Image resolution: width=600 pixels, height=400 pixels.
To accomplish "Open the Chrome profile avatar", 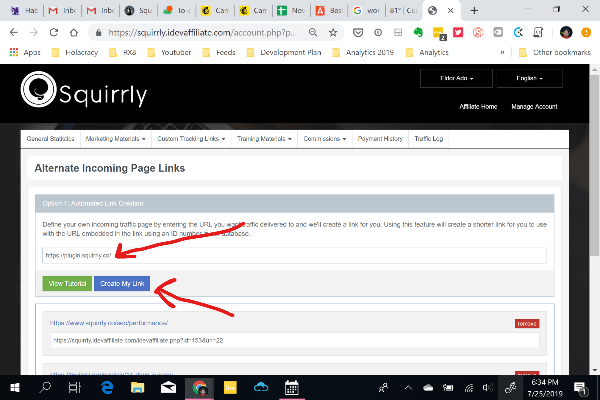I will point(566,33).
